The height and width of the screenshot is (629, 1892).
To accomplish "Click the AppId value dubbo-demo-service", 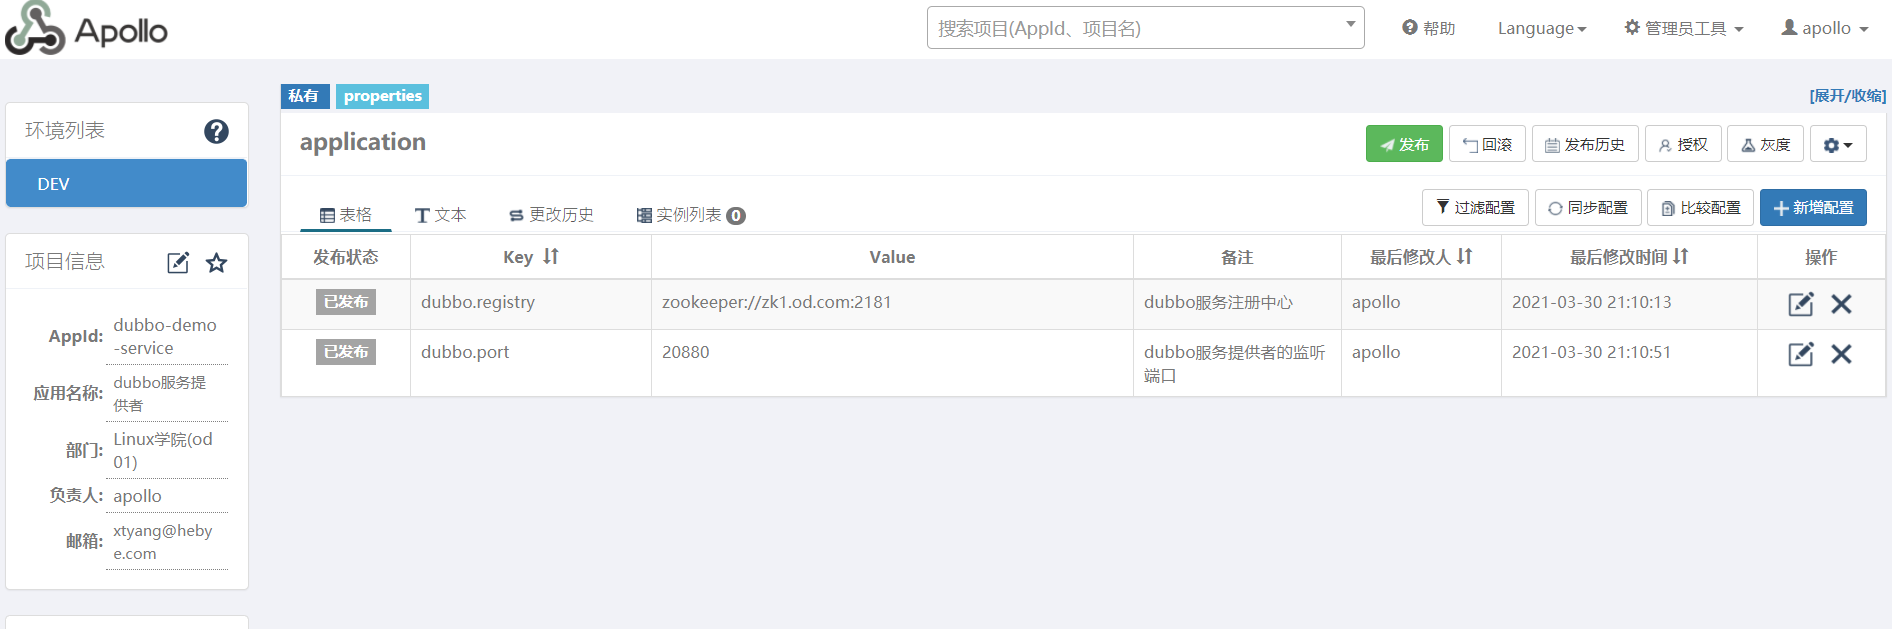I will 165,336.
